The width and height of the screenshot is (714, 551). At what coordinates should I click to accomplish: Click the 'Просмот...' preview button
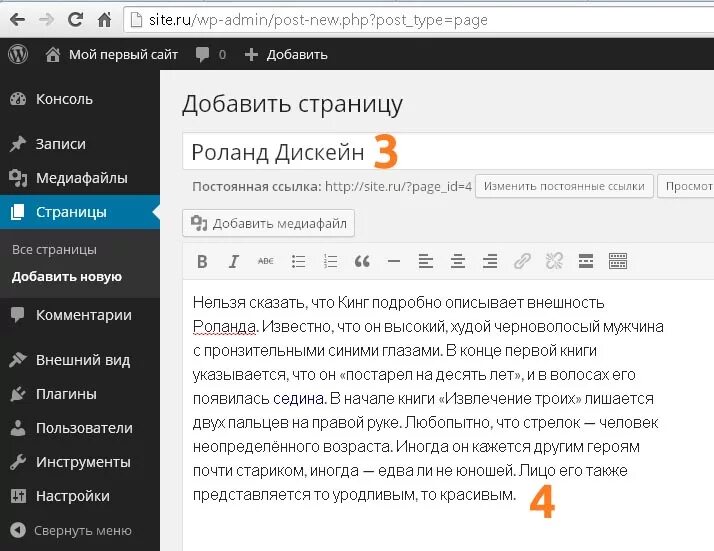tap(686, 186)
